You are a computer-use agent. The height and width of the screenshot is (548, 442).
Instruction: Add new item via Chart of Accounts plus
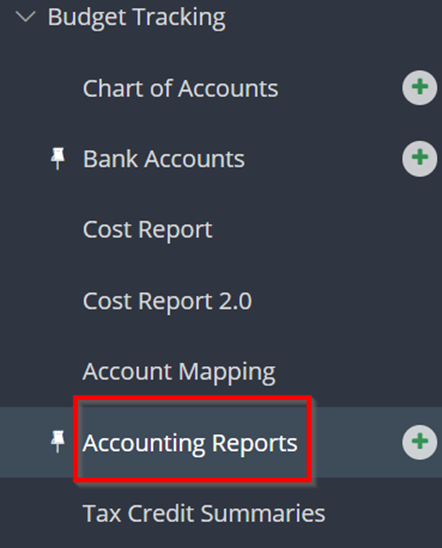click(420, 87)
